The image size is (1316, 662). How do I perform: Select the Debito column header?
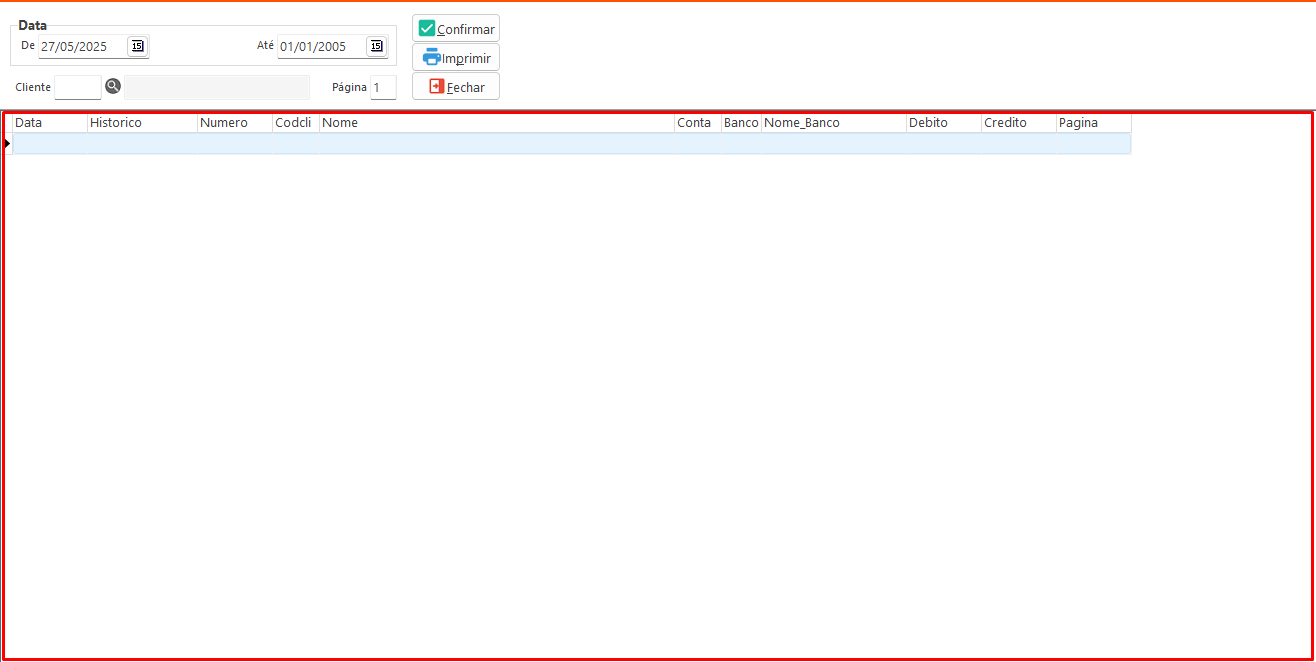click(943, 123)
